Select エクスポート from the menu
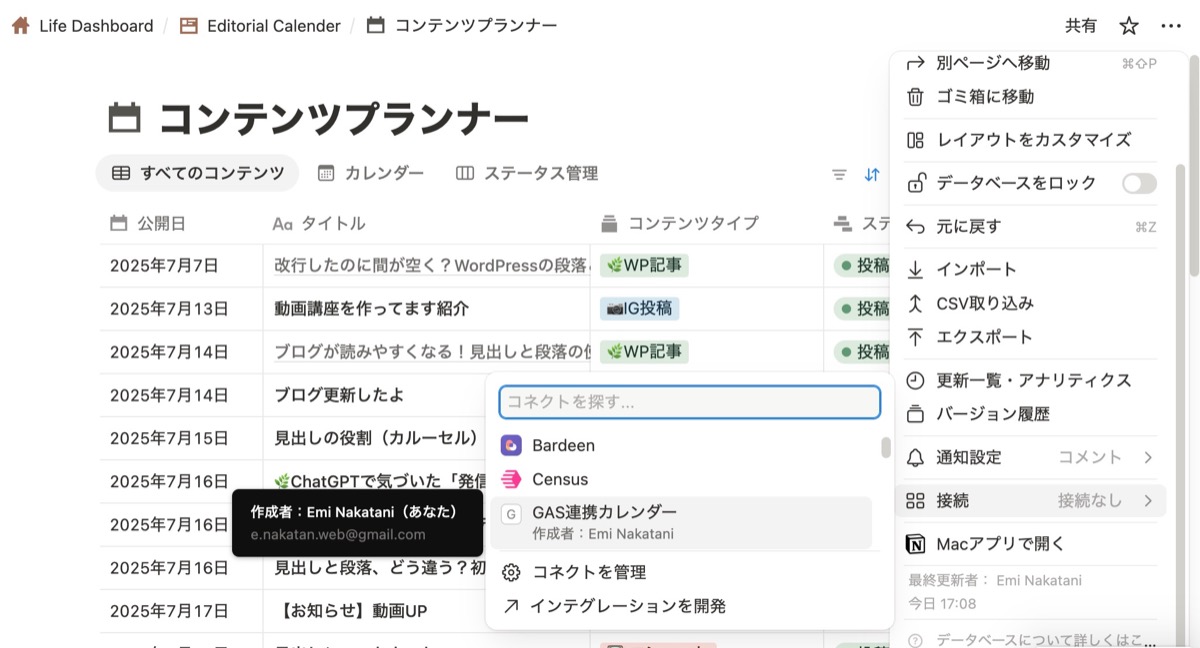1200x648 pixels. pos(984,337)
